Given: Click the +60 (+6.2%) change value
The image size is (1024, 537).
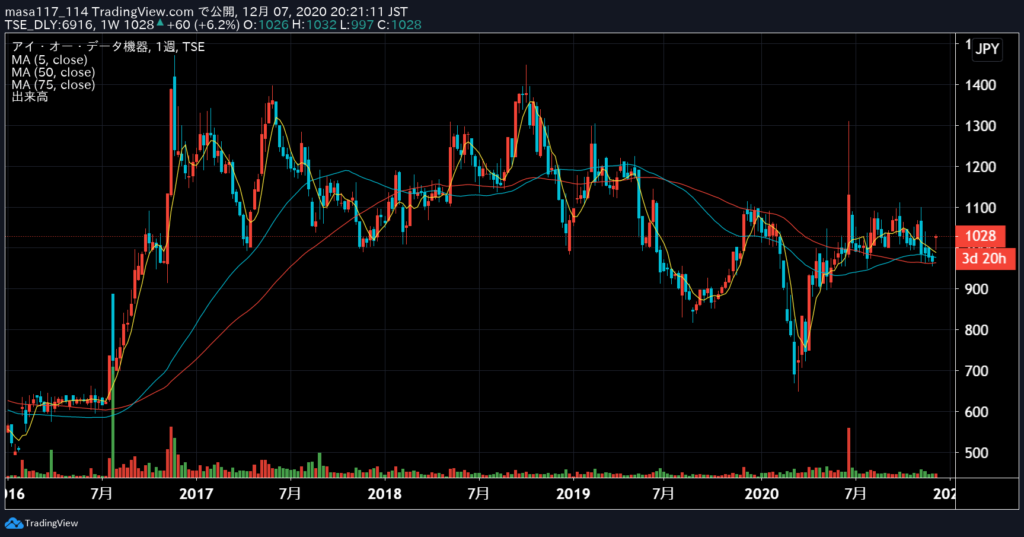Looking at the screenshot, I should coord(202,25).
